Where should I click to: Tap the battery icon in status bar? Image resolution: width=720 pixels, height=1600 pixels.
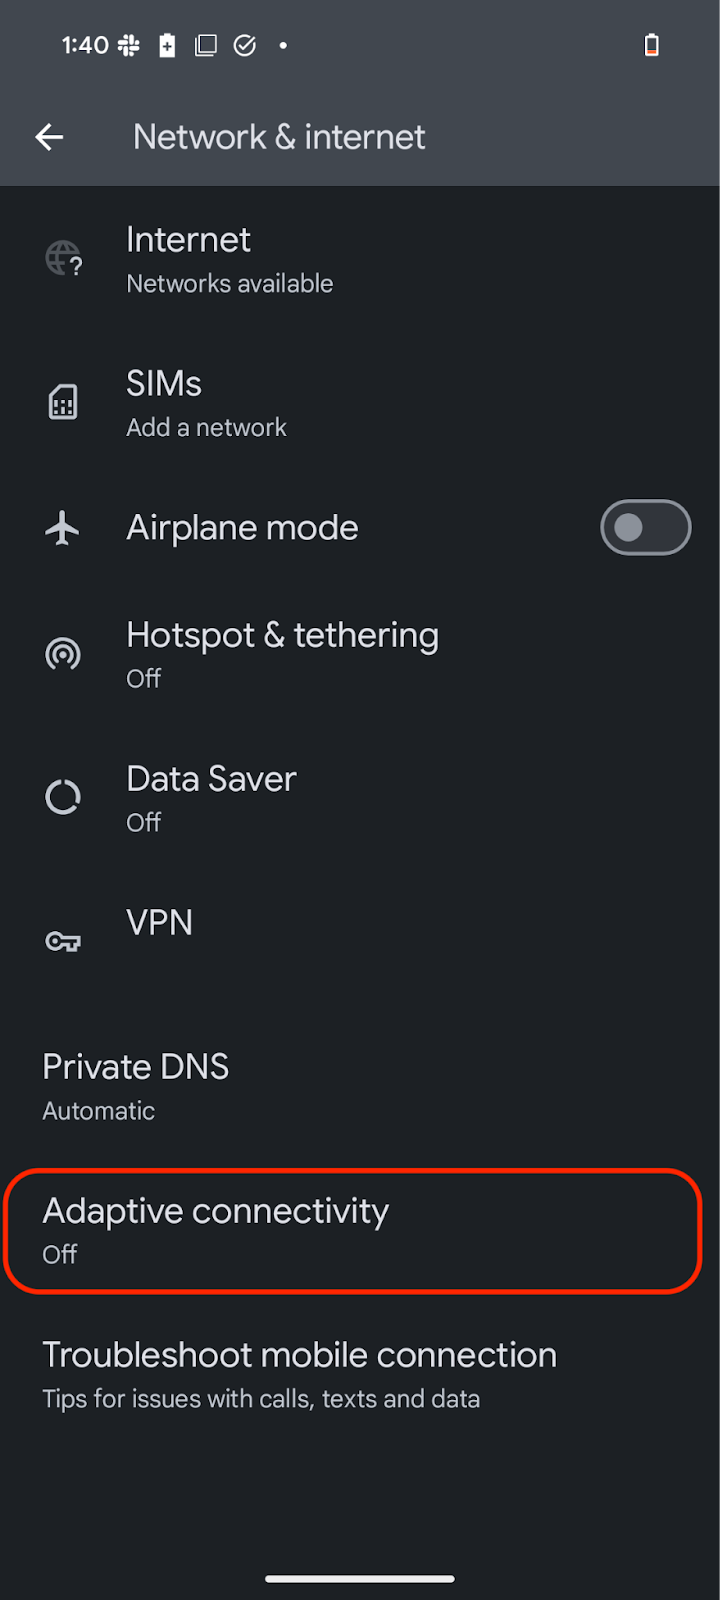pyautogui.click(x=652, y=45)
